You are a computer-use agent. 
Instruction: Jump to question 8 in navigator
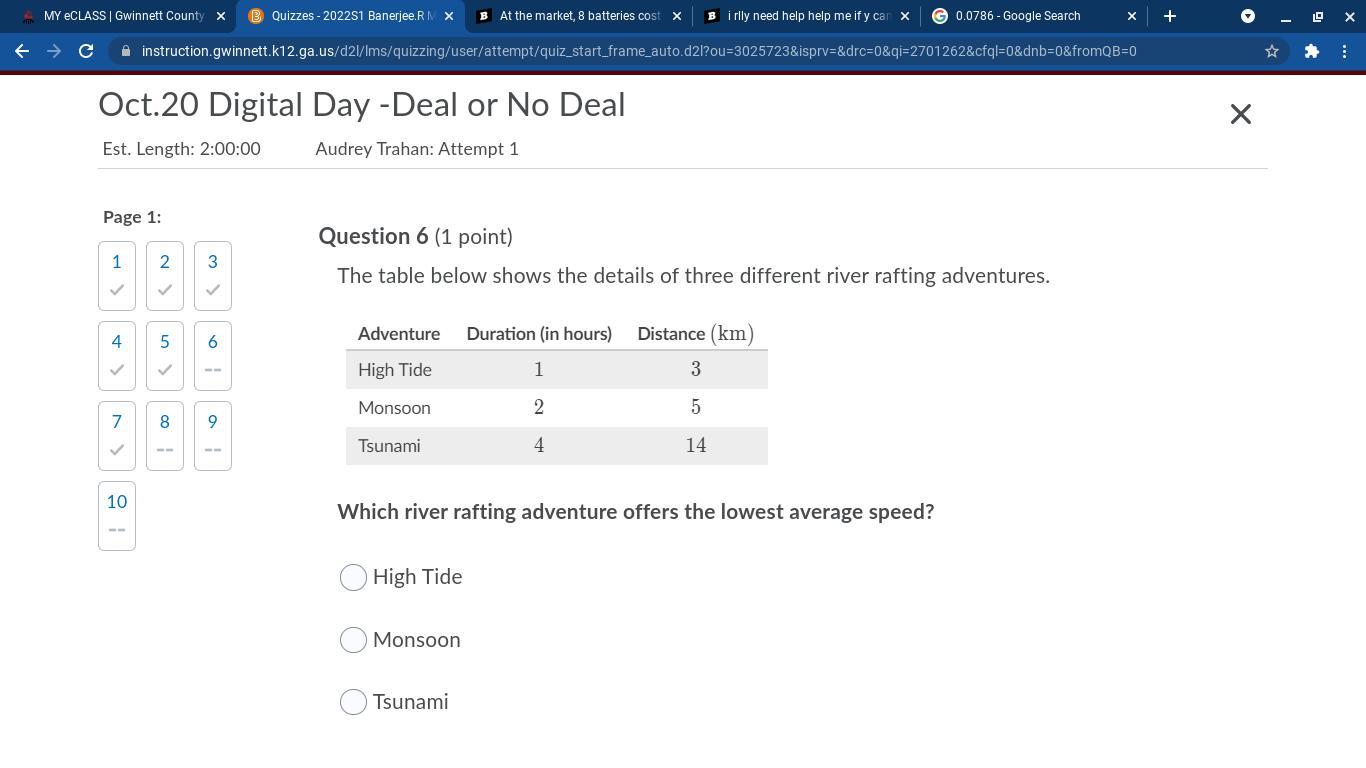point(165,435)
